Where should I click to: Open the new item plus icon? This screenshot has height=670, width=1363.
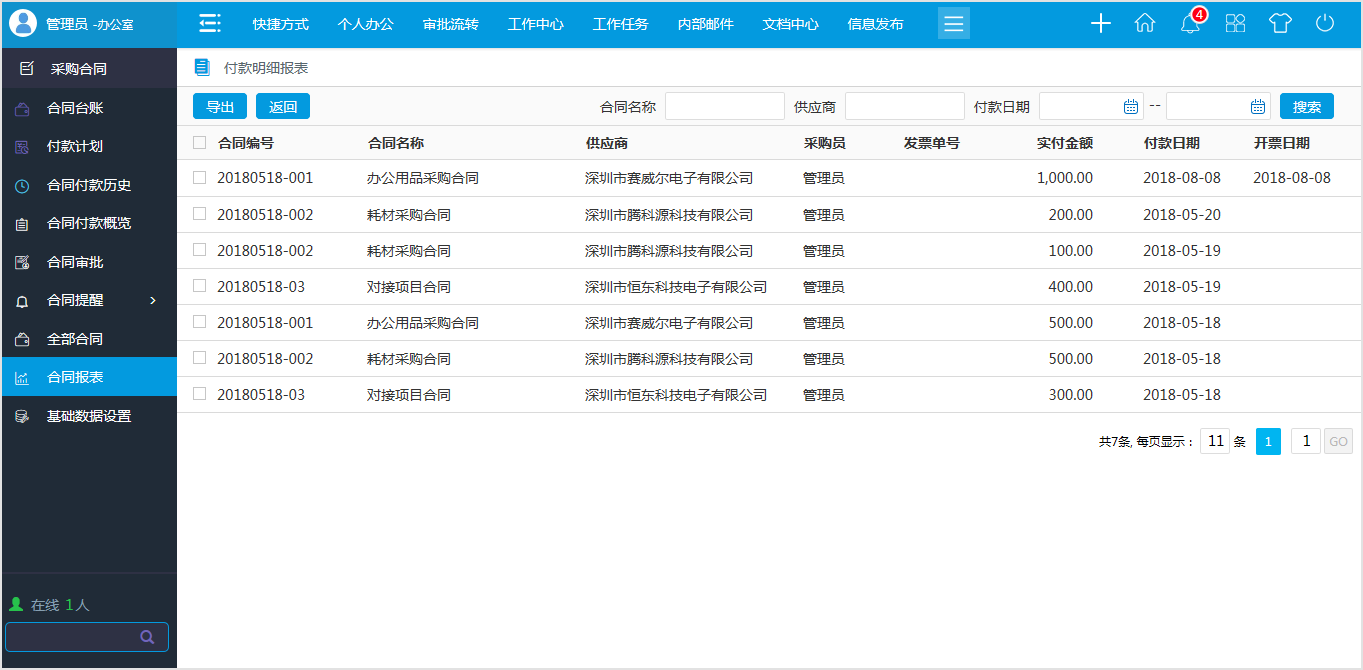click(1100, 23)
